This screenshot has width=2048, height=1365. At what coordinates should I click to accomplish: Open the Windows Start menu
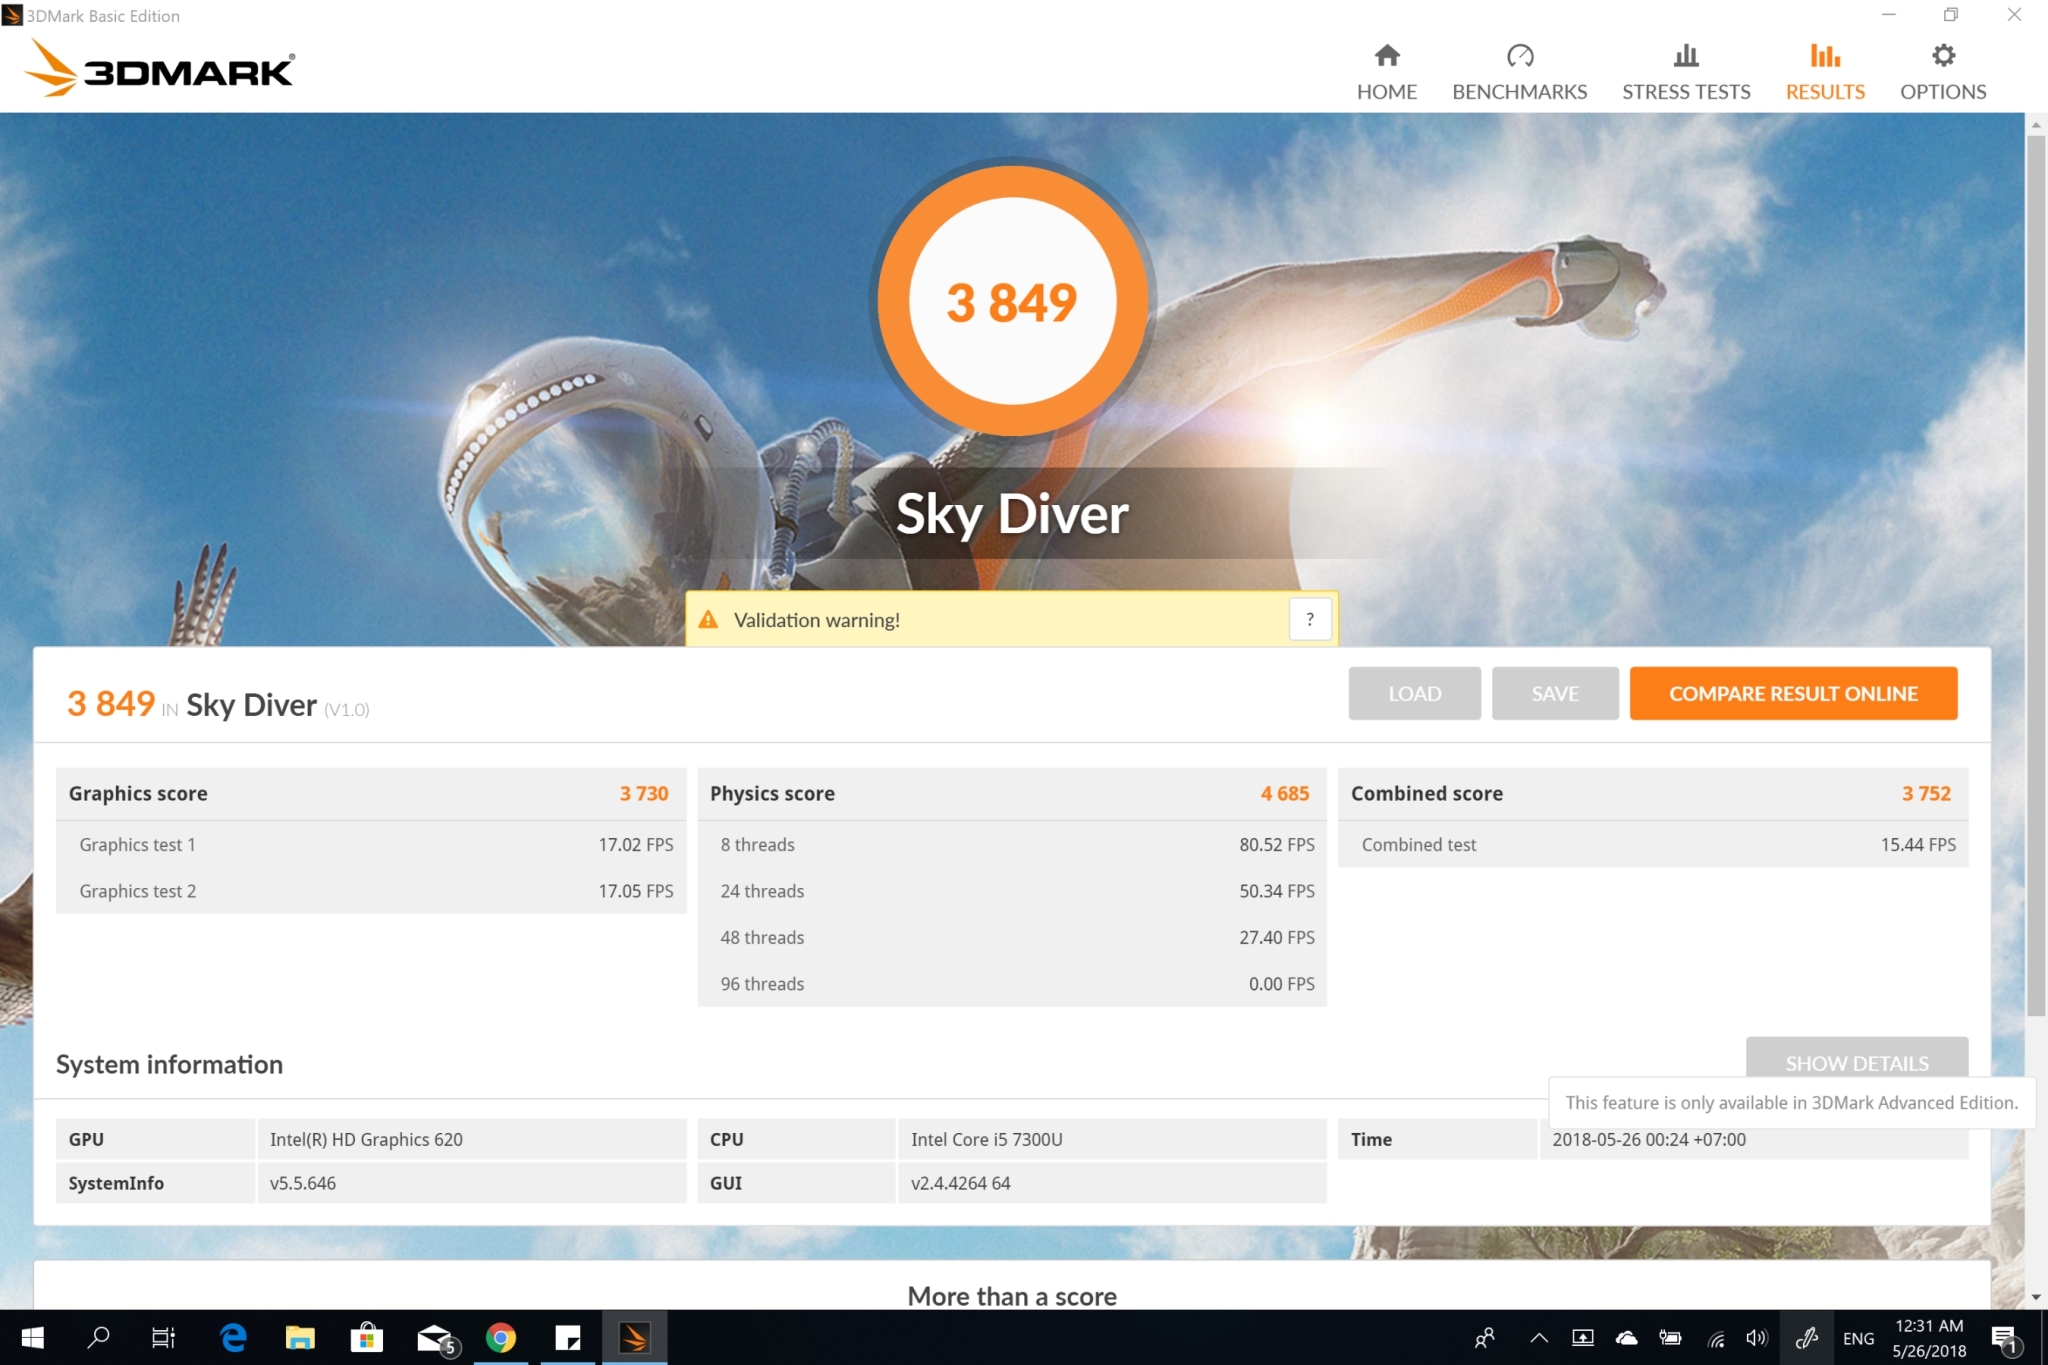tap(32, 1337)
